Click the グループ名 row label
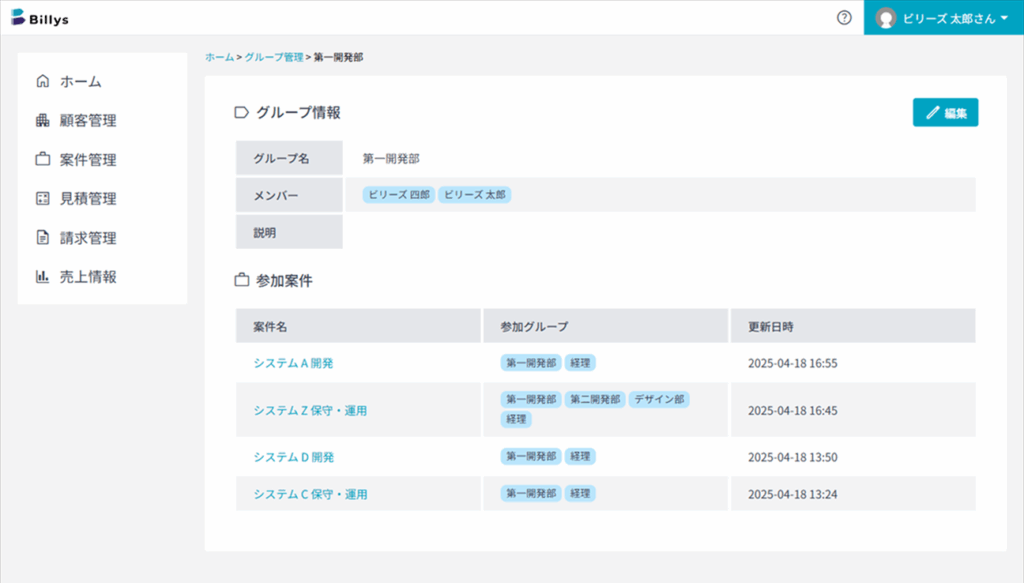 pyautogui.click(x=289, y=158)
